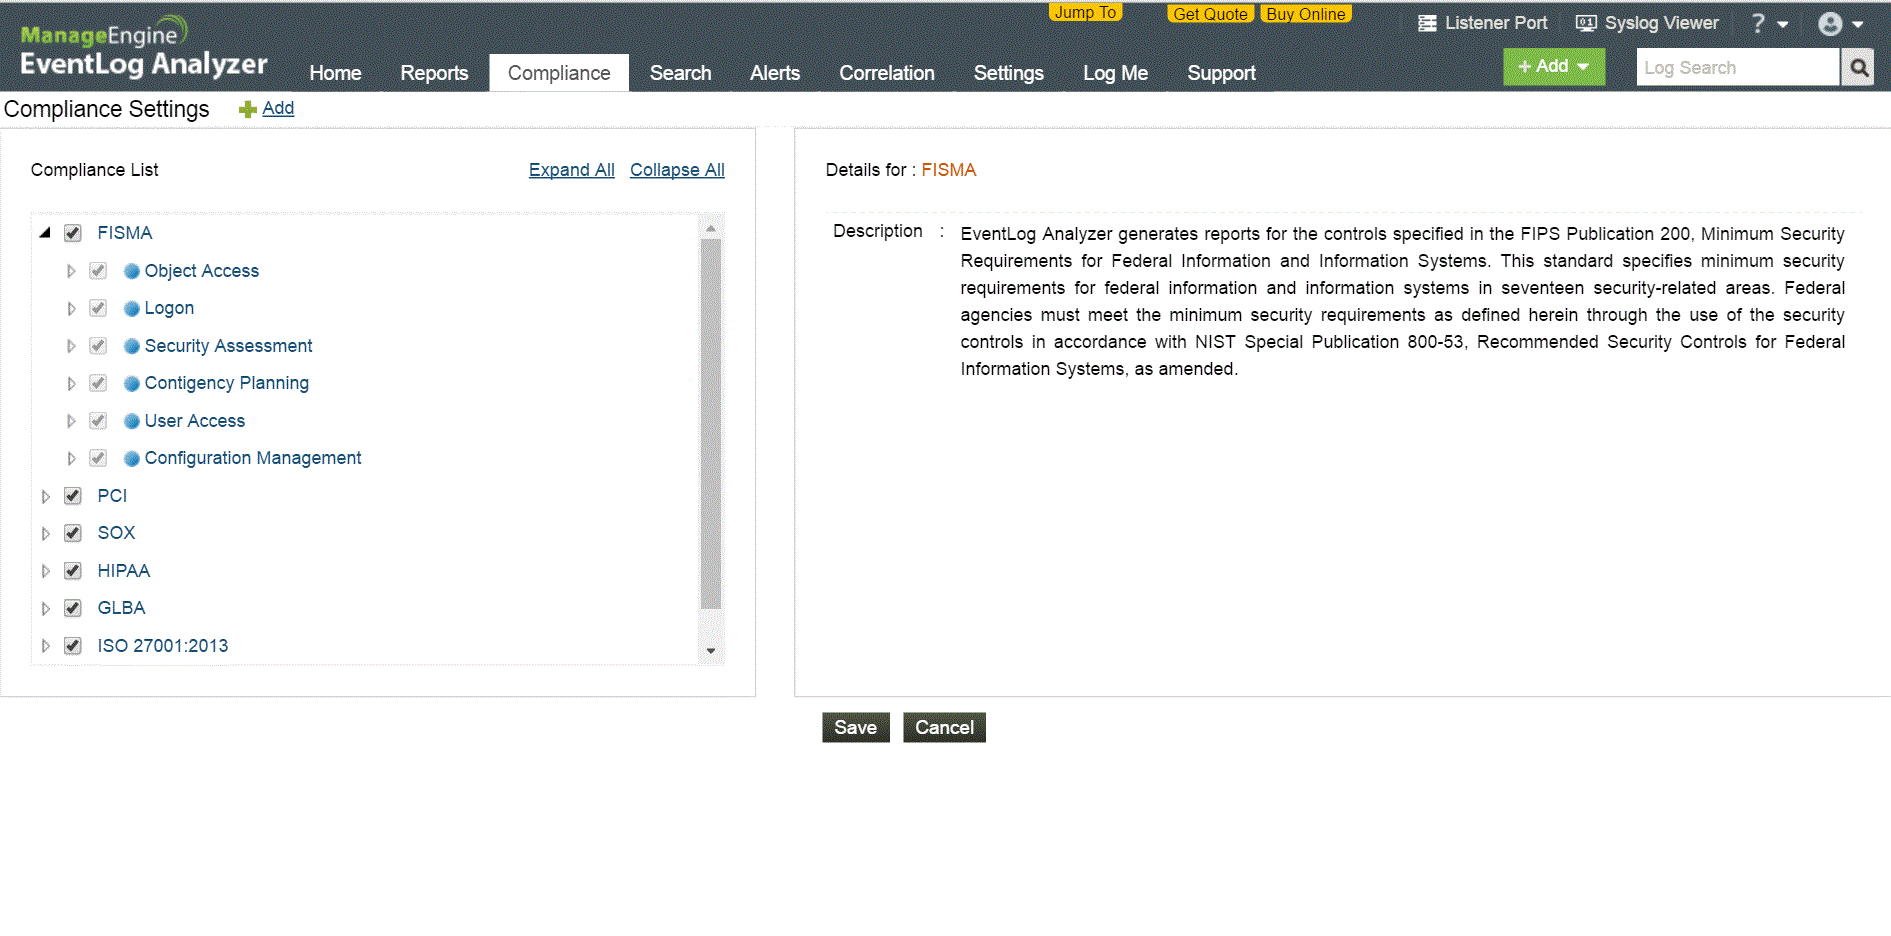Expand the SOX tree node
This screenshot has width=1891, height=936.
[45, 533]
